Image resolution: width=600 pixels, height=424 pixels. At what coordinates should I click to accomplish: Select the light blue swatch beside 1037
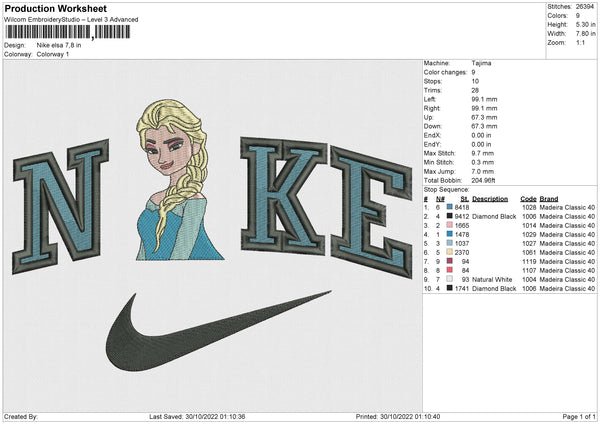(x=450, y=243)
